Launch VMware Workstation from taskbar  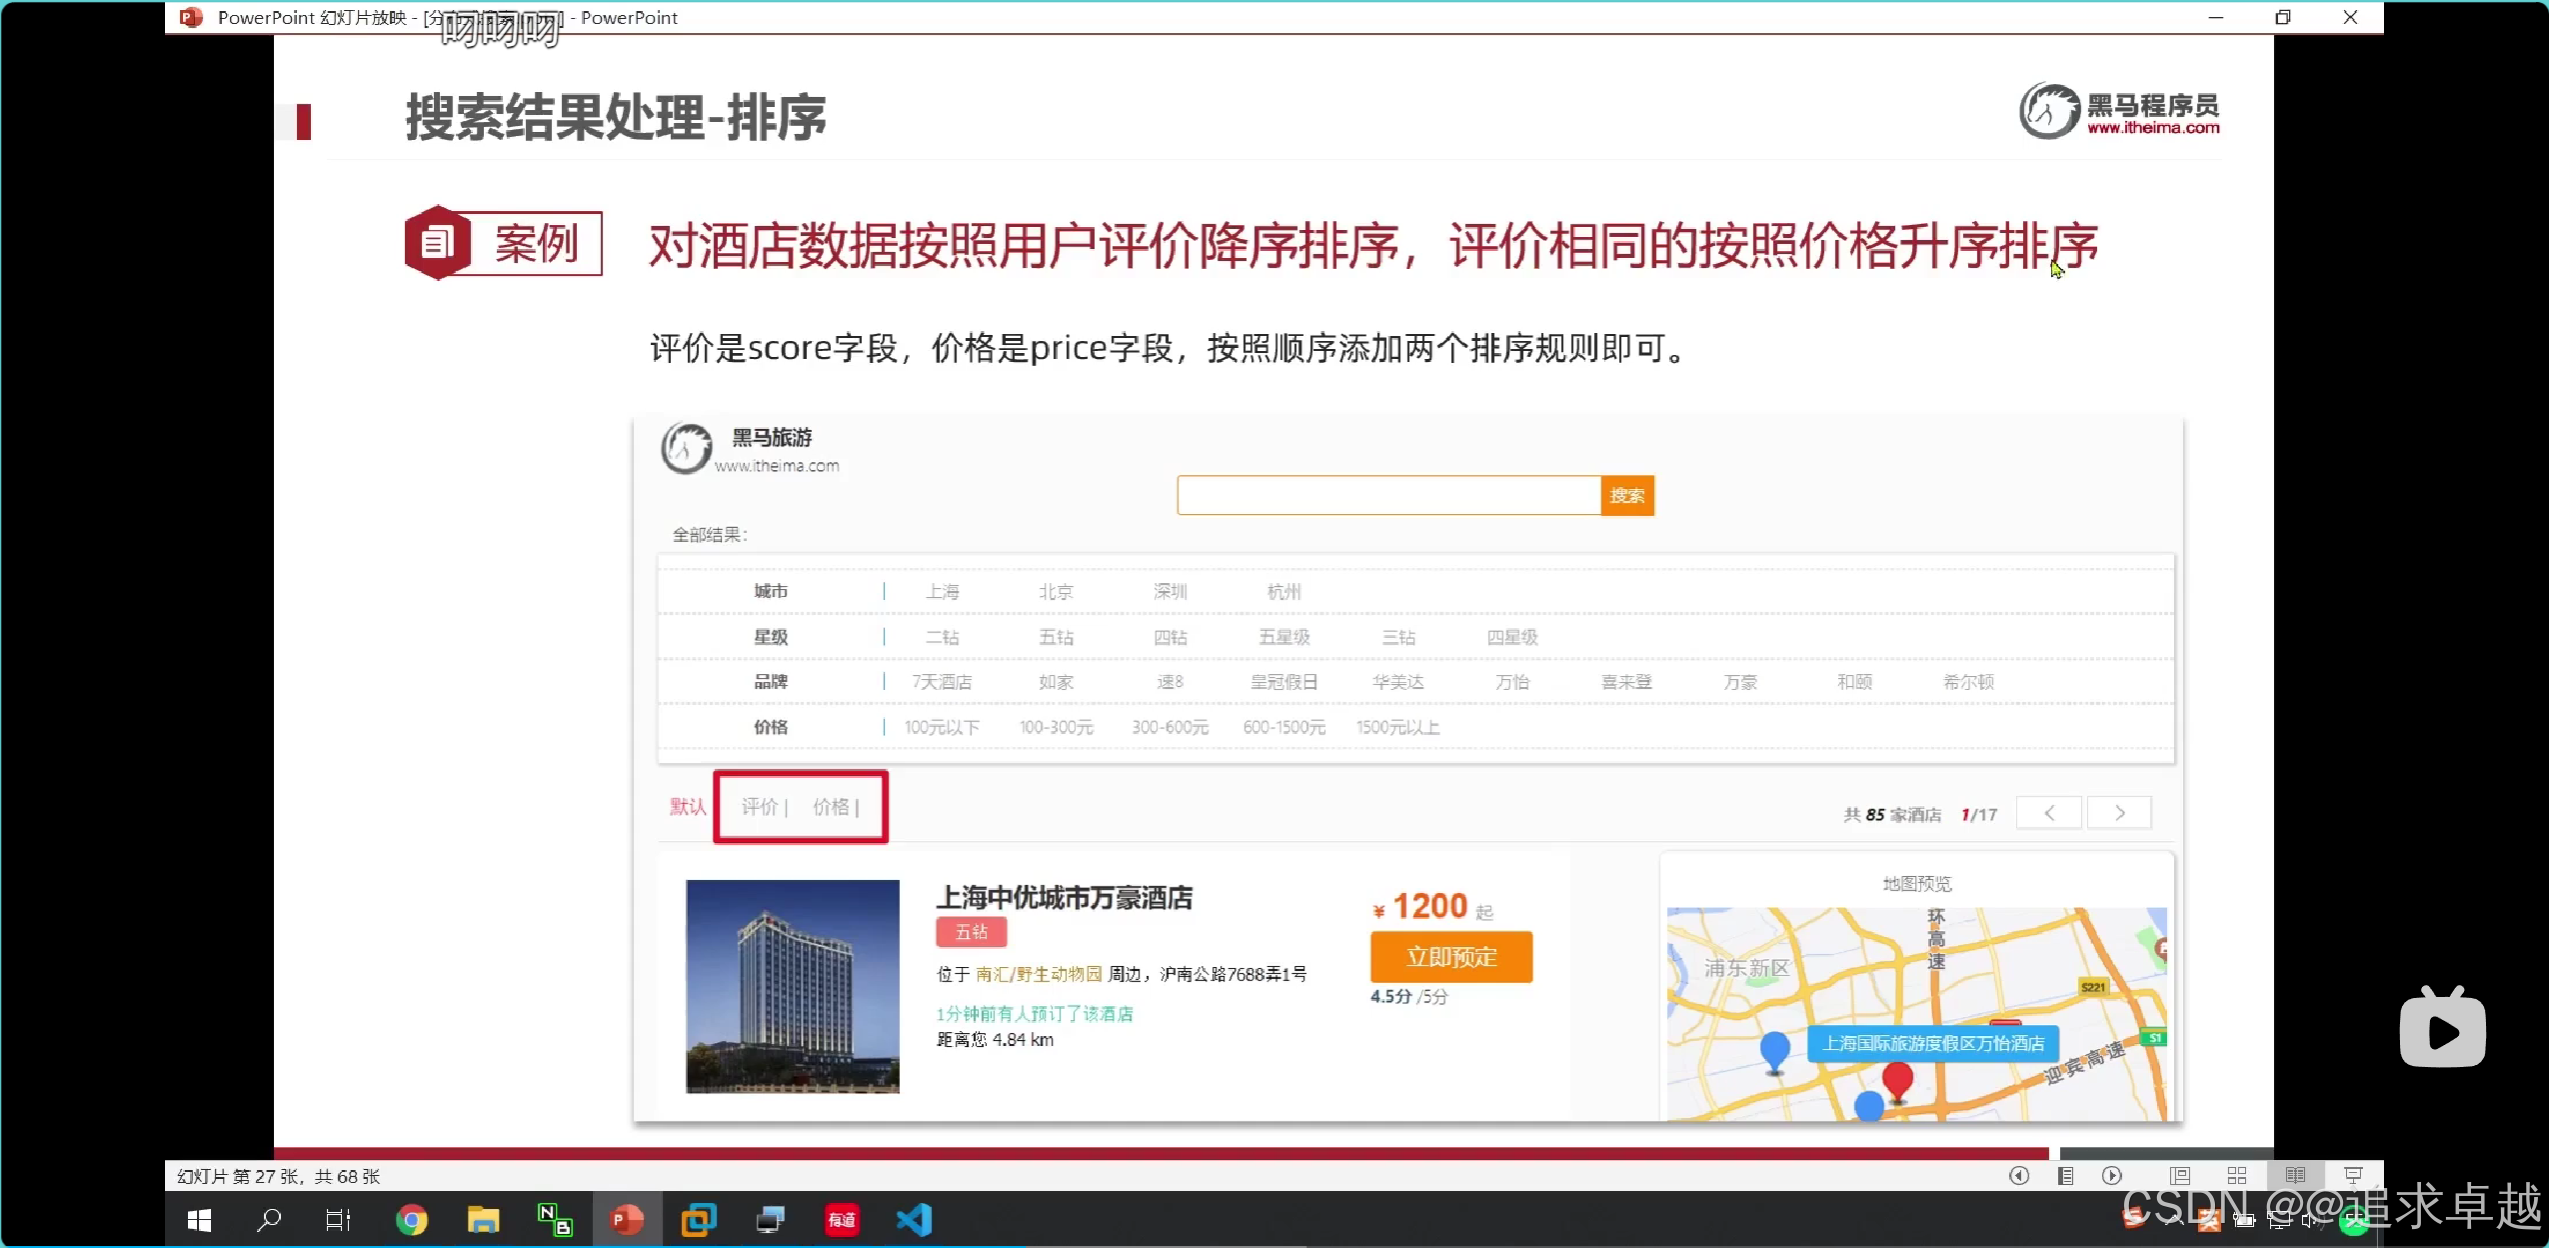pyautogui.click(x=698, y=1220)
